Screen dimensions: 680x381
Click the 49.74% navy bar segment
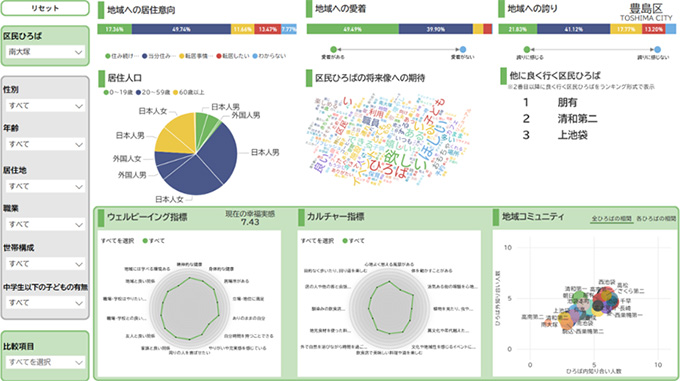click(181, 29)
